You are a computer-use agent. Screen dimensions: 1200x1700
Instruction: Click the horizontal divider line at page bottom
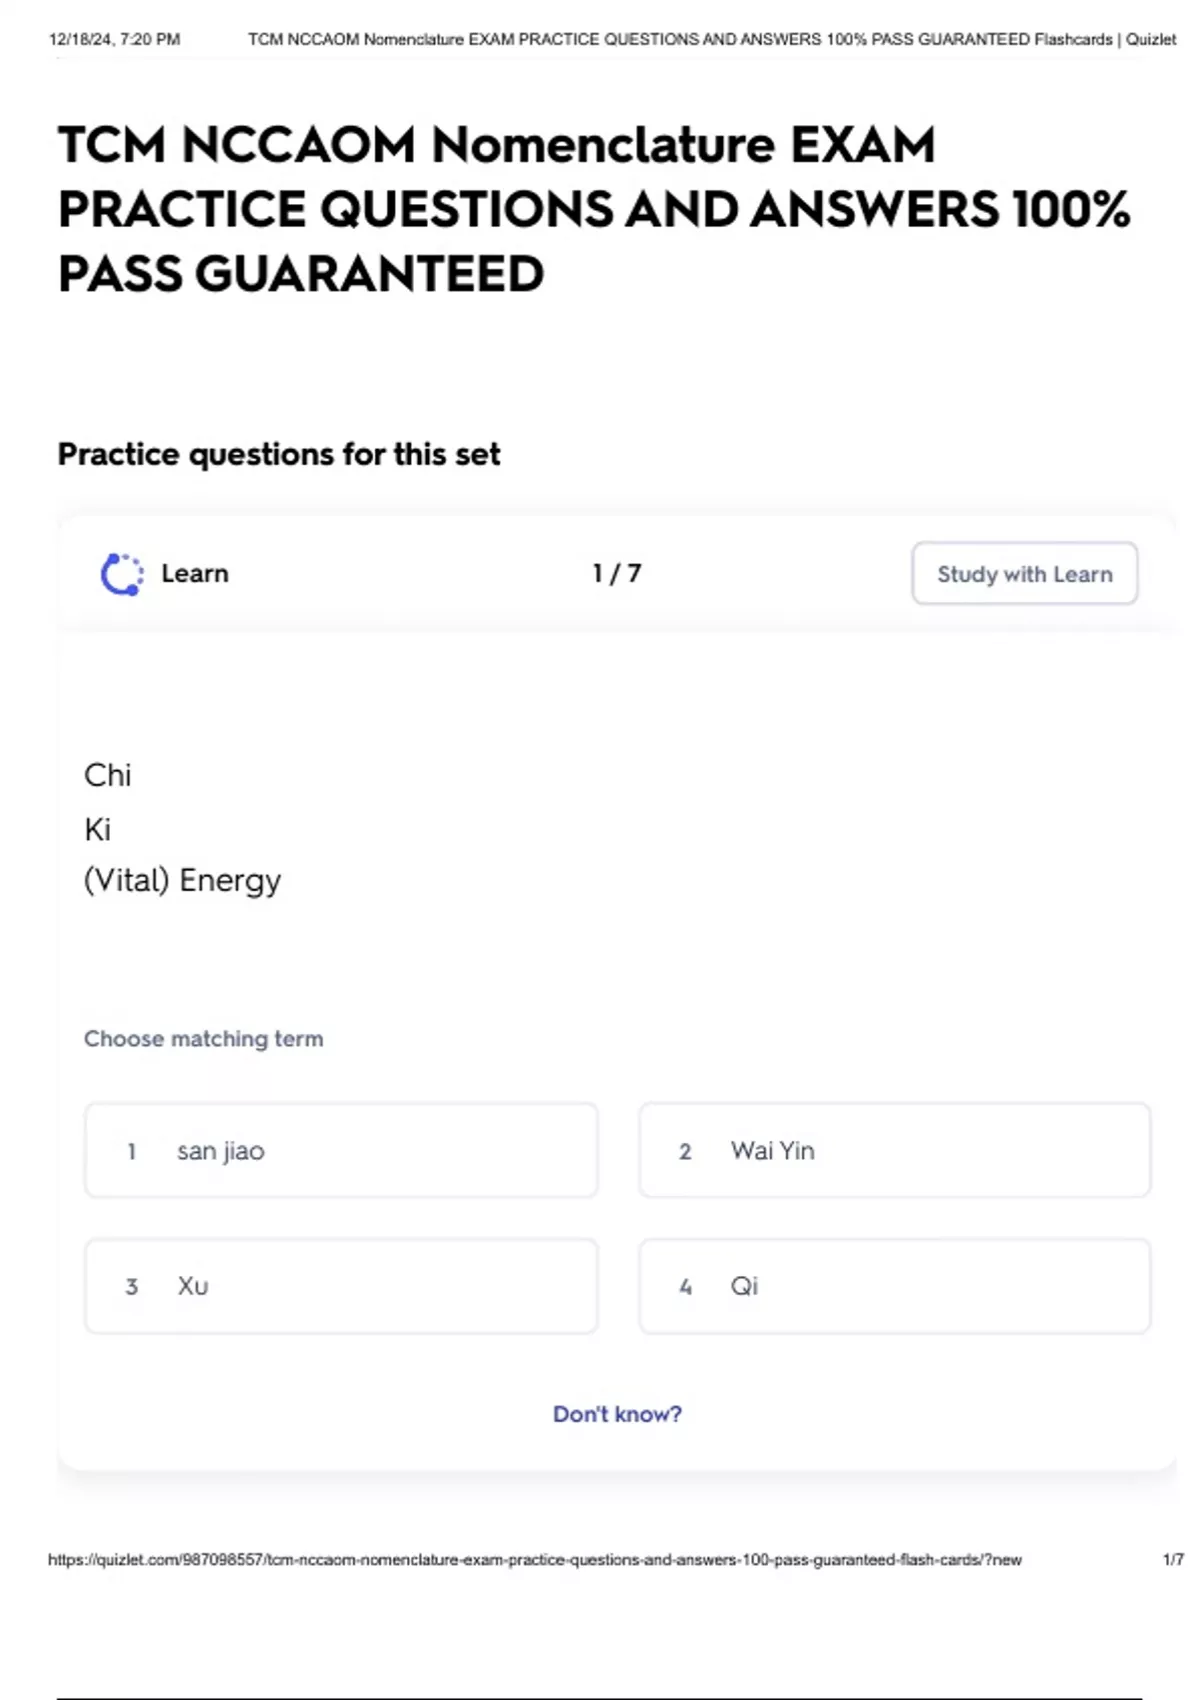pyautogui.click(x=598, y=1697)
